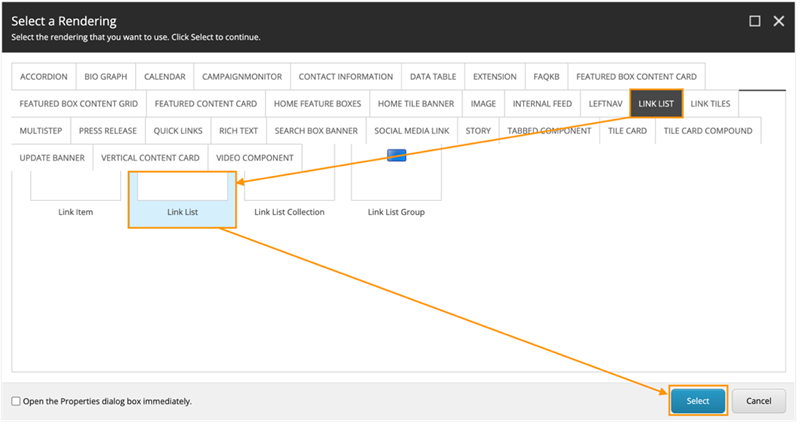The height and width of the screenshot is (425, 800).
Task: Switch to the Accordion tab
Action: tap(43, 77)
